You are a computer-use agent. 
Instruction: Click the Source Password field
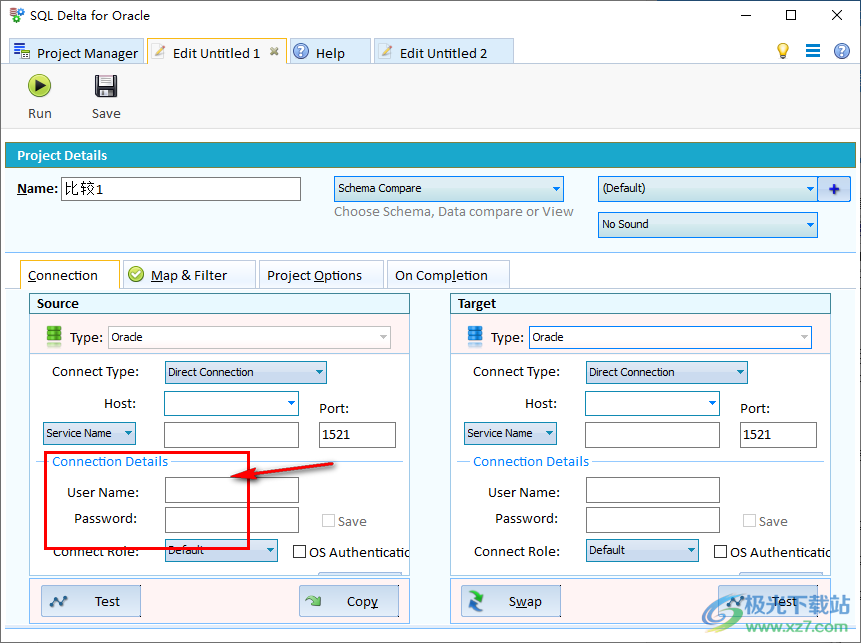click(232, 519)
